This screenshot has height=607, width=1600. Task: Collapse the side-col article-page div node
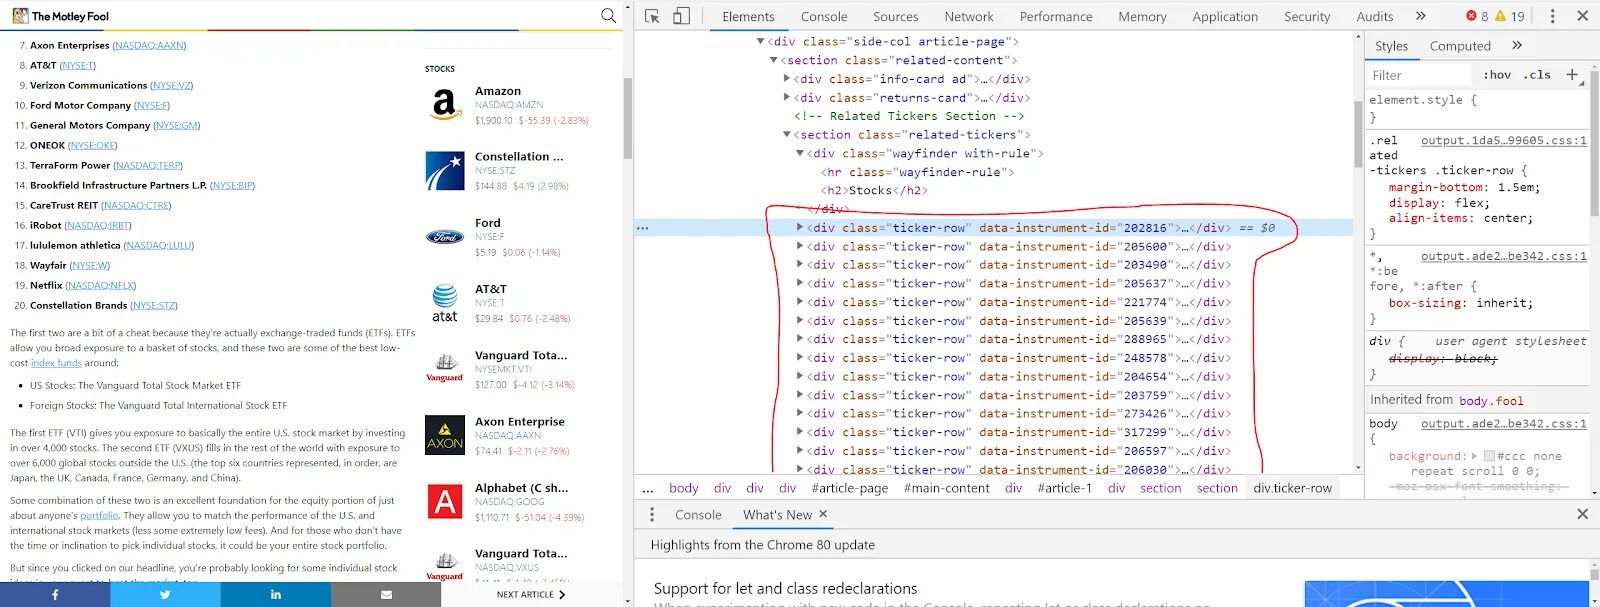coord(760,41)
